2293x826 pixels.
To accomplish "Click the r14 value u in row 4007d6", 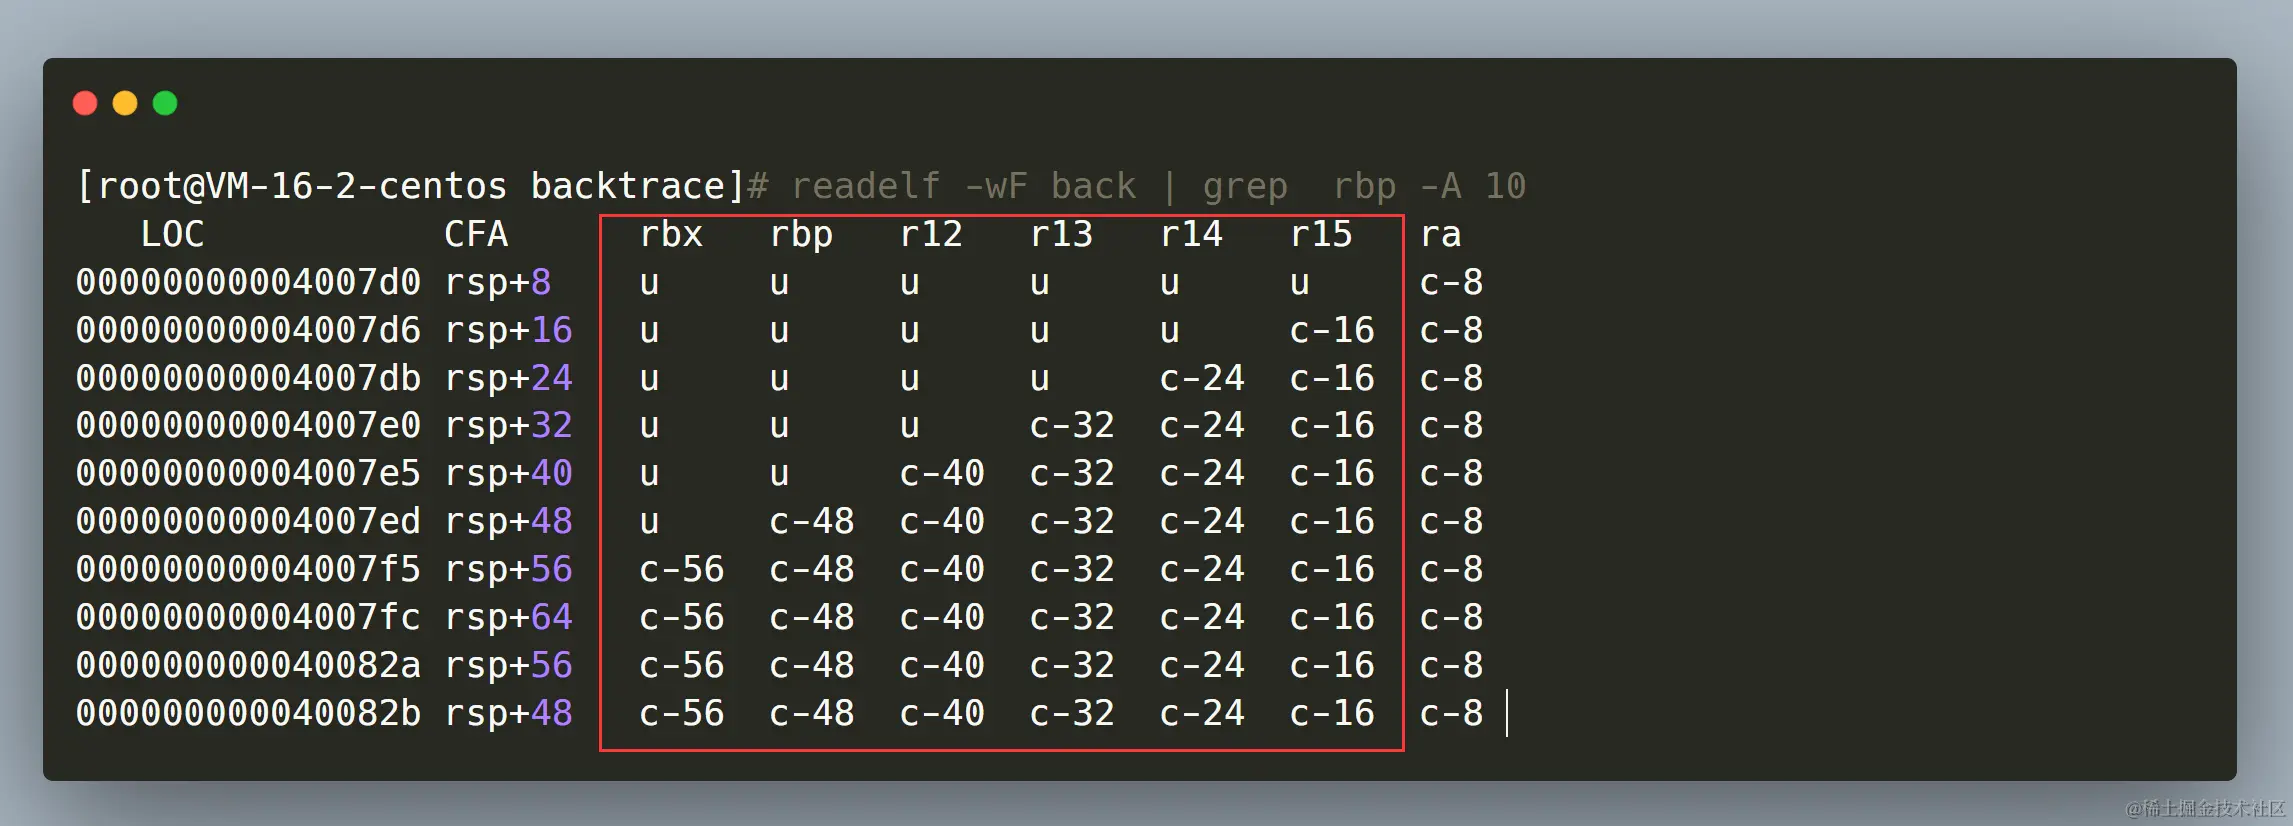I will pyautogui.click(x=1169, y=332).
